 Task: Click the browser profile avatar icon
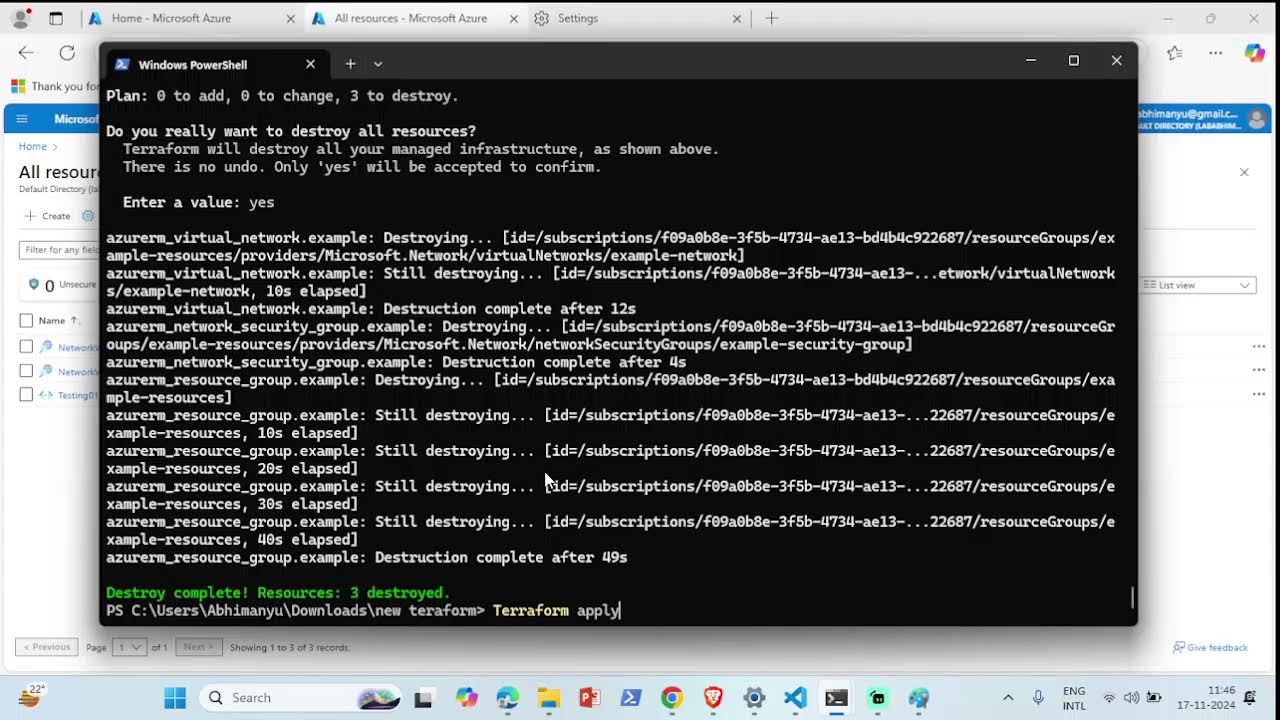click(22, 18)
